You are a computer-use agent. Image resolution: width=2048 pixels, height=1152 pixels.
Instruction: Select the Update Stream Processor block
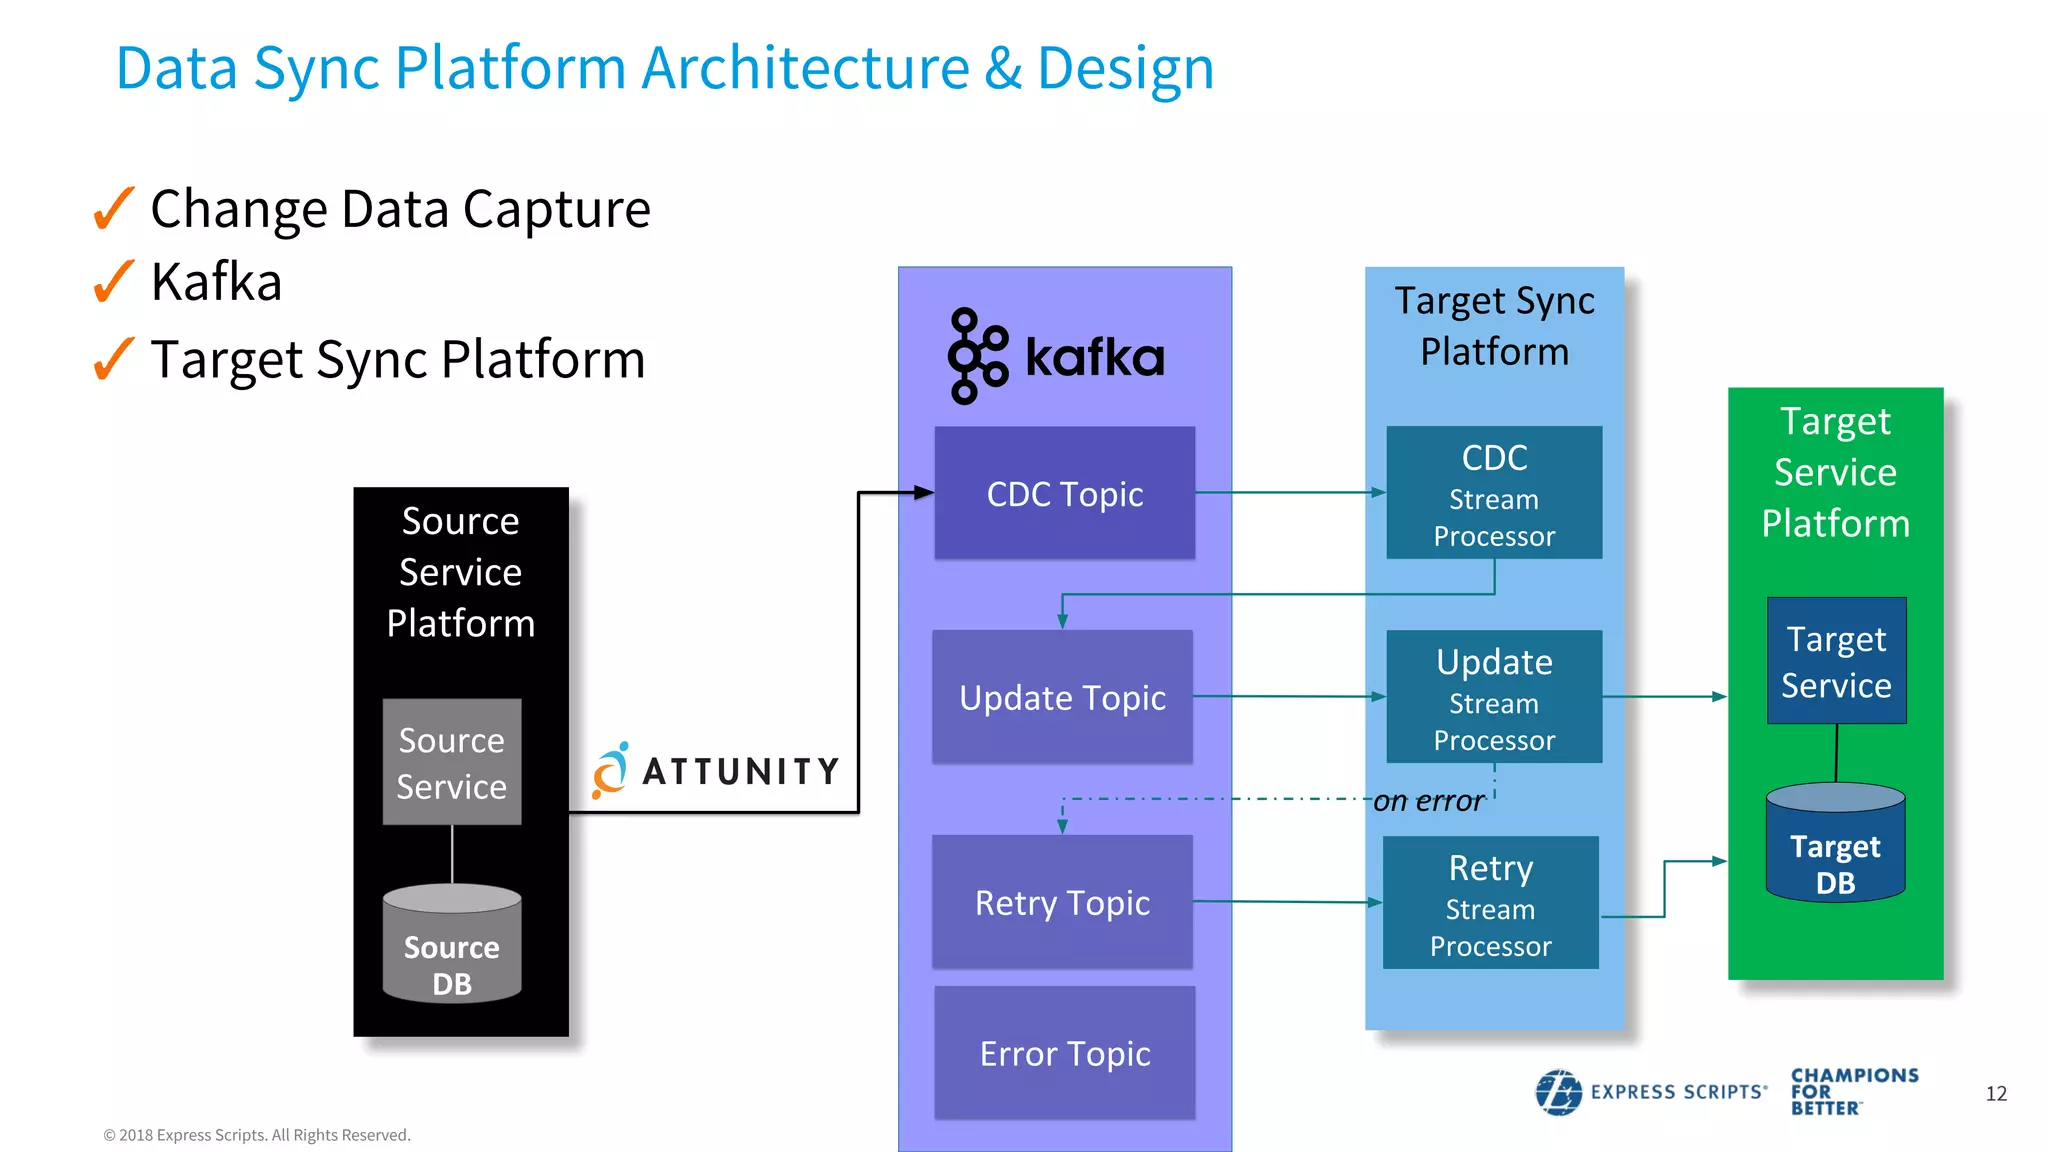tap(1494, 697)
